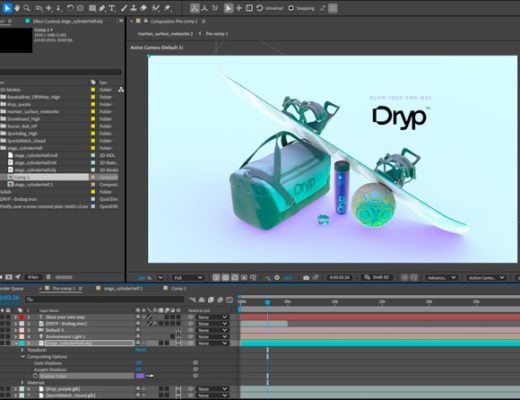Select the Brush tool
Screen dimensions: 520x400
click(124, 8)
